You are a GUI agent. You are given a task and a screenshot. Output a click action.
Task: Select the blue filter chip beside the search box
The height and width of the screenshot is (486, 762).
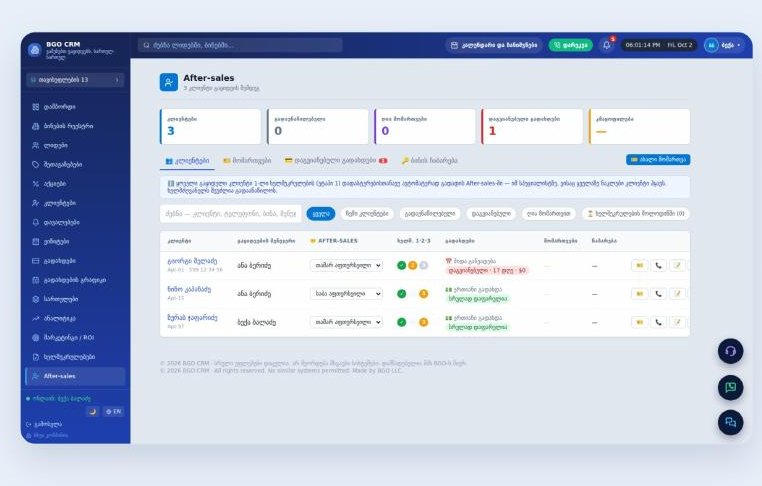(321, 214)
